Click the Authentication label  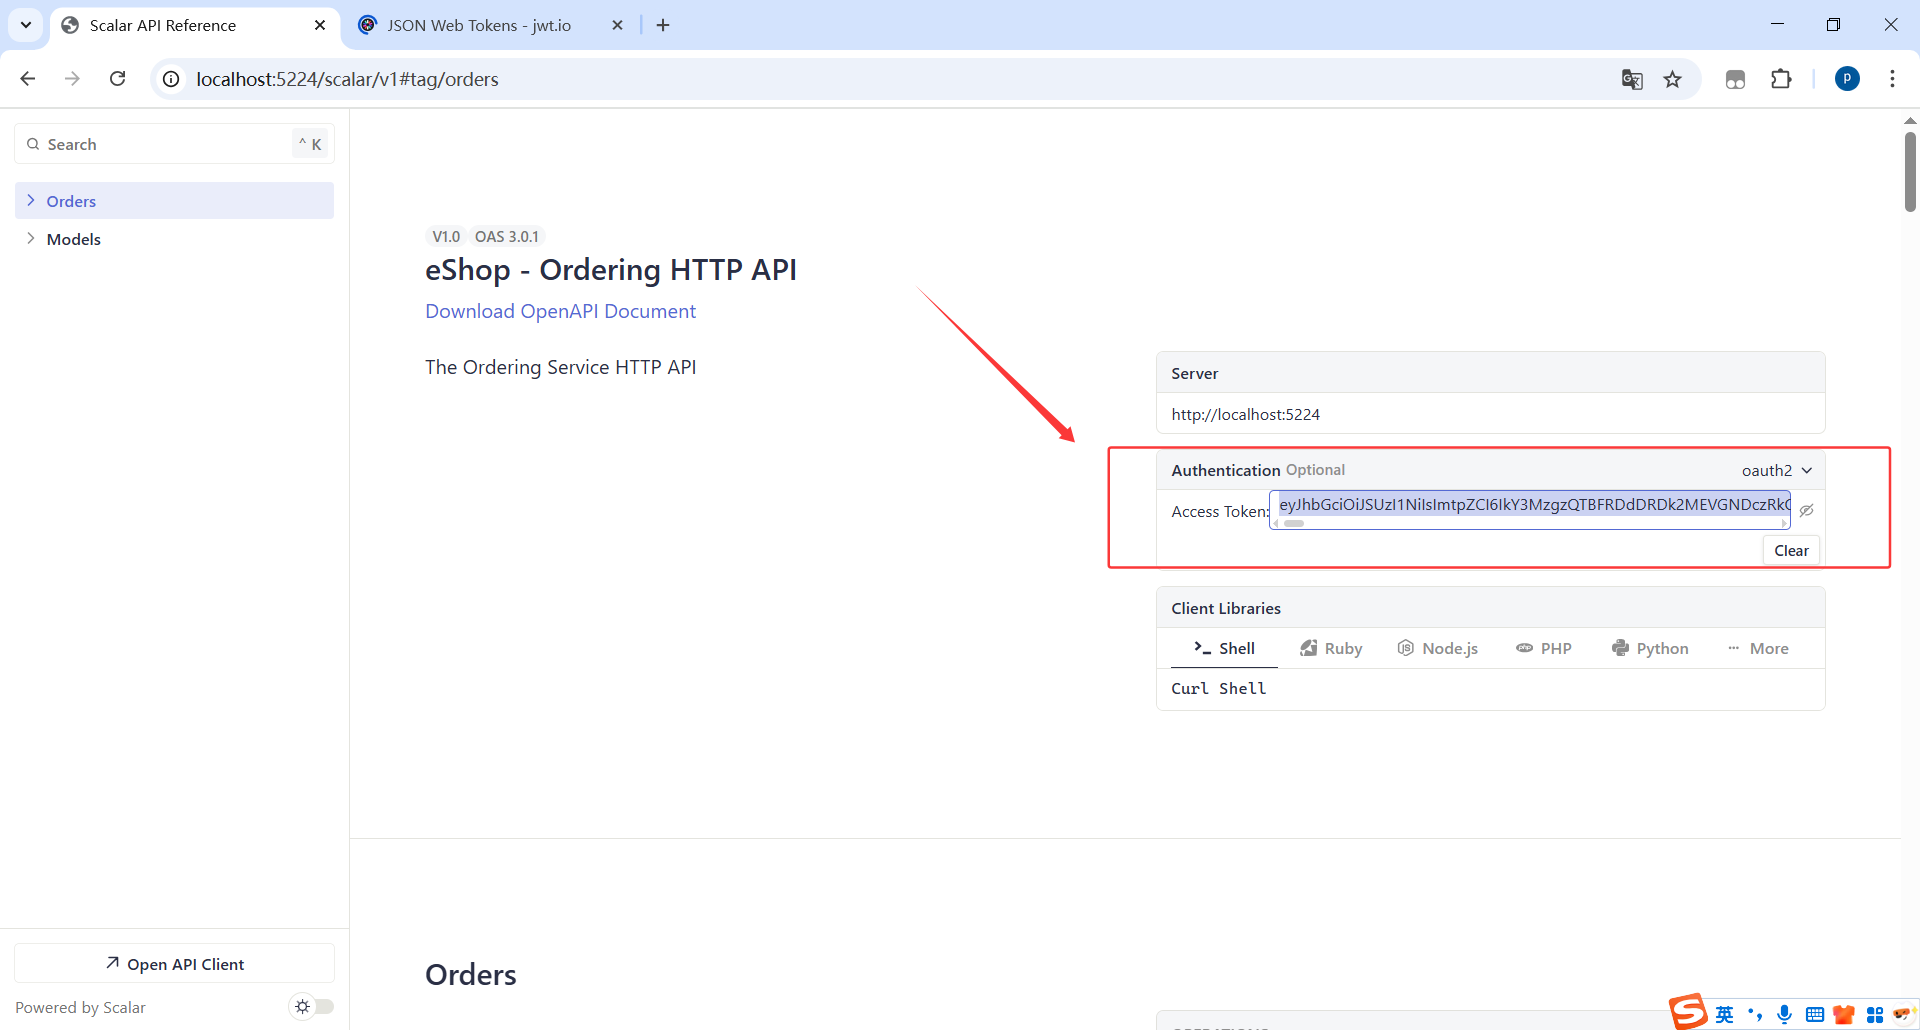click(1225, 470)
